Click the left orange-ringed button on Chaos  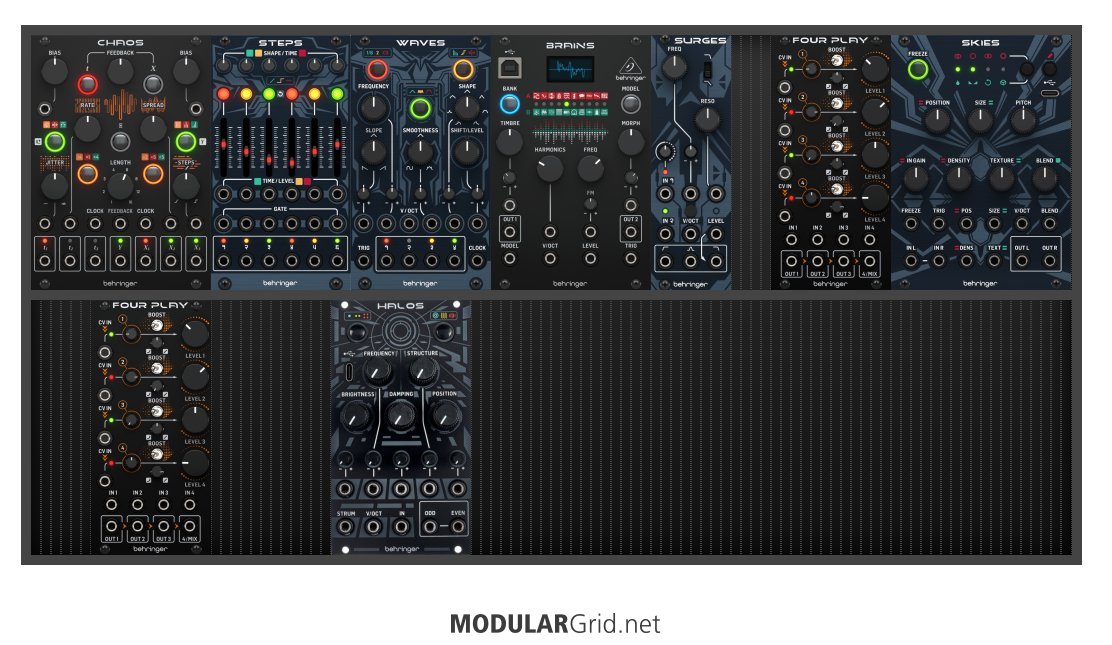click(x=87, y=173)
